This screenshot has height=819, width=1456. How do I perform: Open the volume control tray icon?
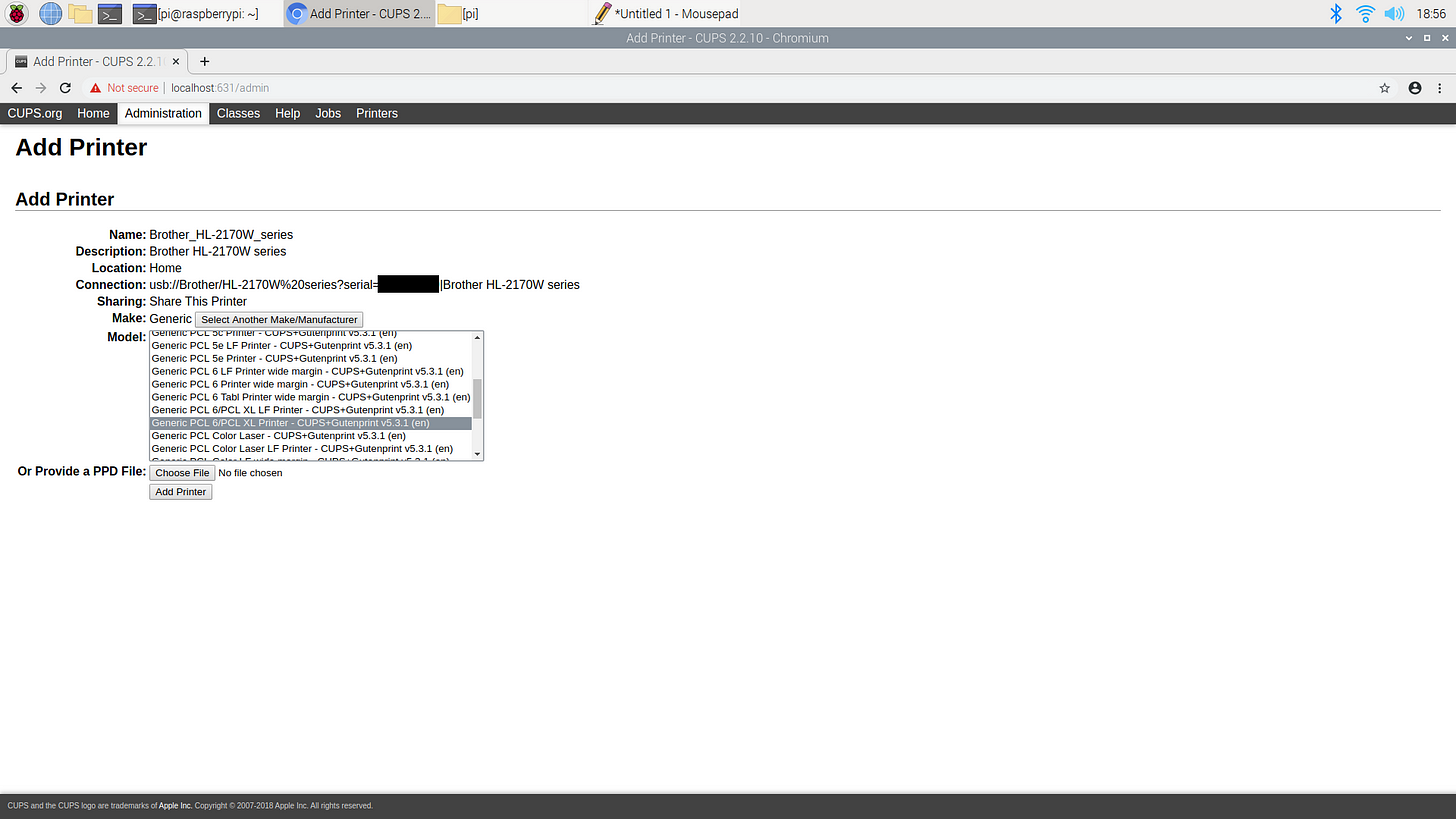click(1394, 13)
